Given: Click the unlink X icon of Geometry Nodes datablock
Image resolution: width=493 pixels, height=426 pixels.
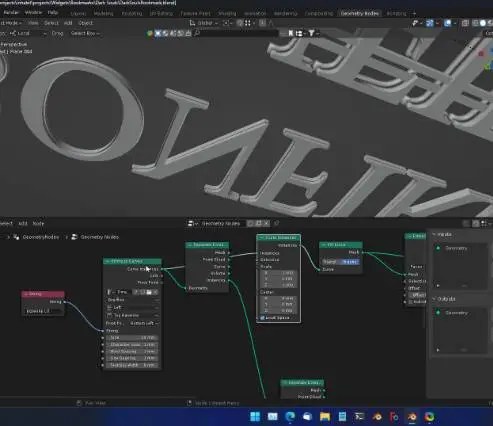Looking at the screenshot, I should pos(266,223).
